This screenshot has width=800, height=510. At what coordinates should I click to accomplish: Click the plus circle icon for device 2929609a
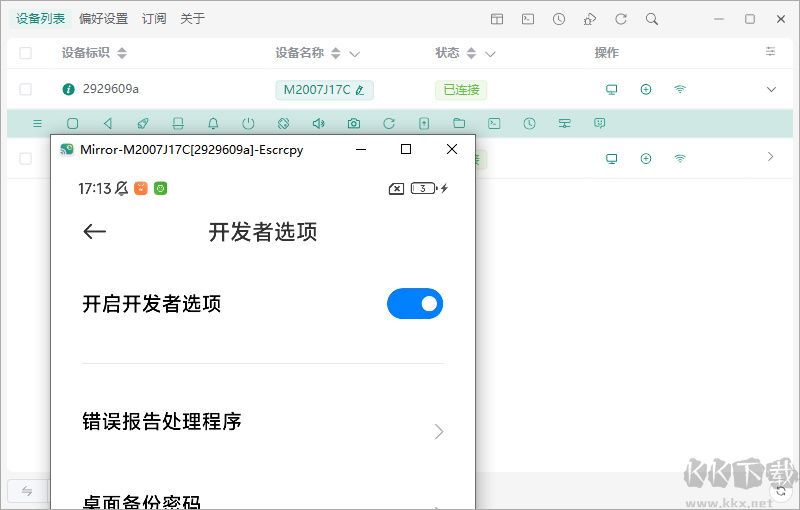pos(645,90)
